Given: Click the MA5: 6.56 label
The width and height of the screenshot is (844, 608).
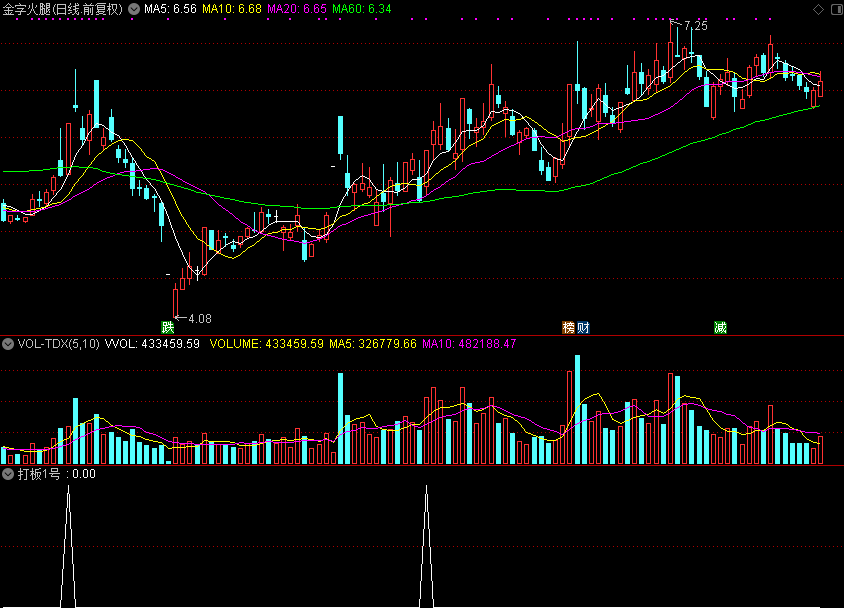Looking at the screenshot, I should 170,9.
